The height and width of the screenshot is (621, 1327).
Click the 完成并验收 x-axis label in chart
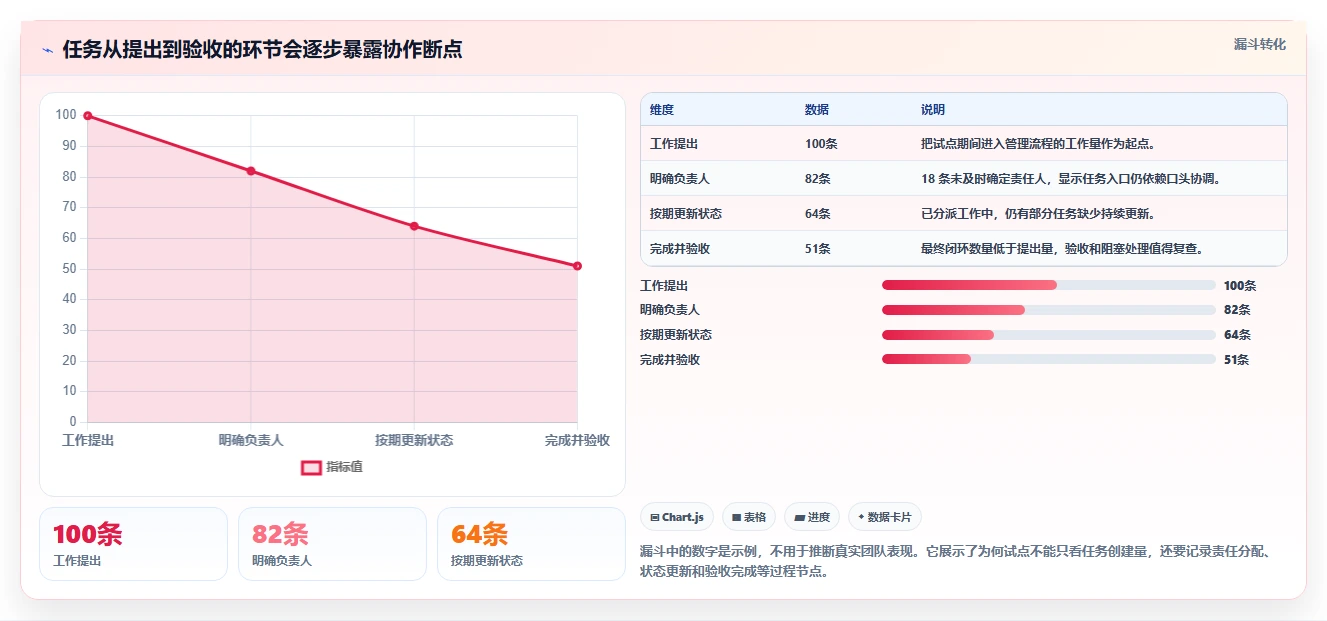coord(577,440)
